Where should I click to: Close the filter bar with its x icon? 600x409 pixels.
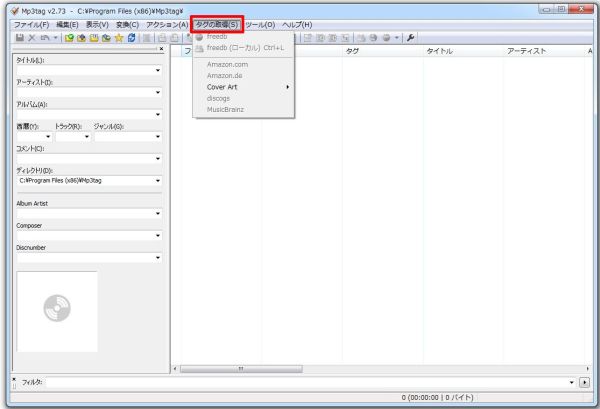click(x=14, y=380)
